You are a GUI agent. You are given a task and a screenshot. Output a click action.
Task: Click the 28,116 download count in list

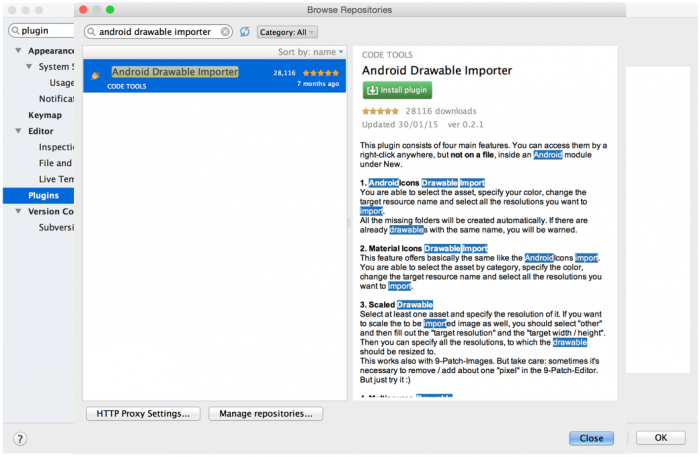[x=284, y=73]
